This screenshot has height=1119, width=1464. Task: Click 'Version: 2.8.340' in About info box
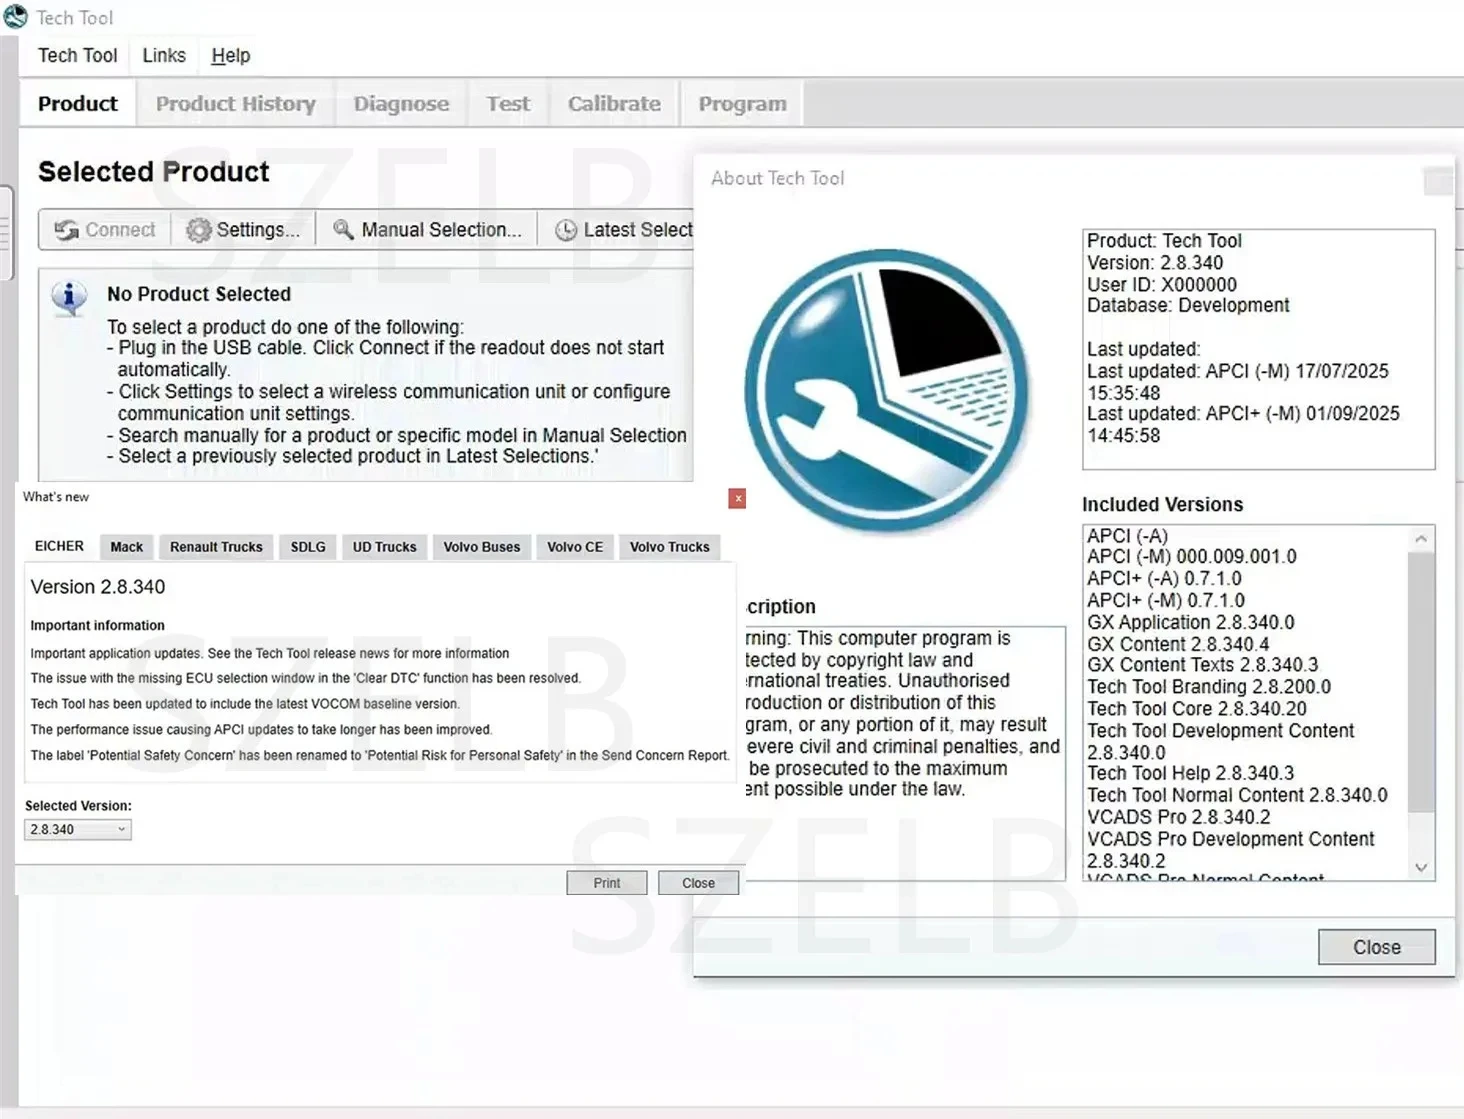coord(1155,263)
